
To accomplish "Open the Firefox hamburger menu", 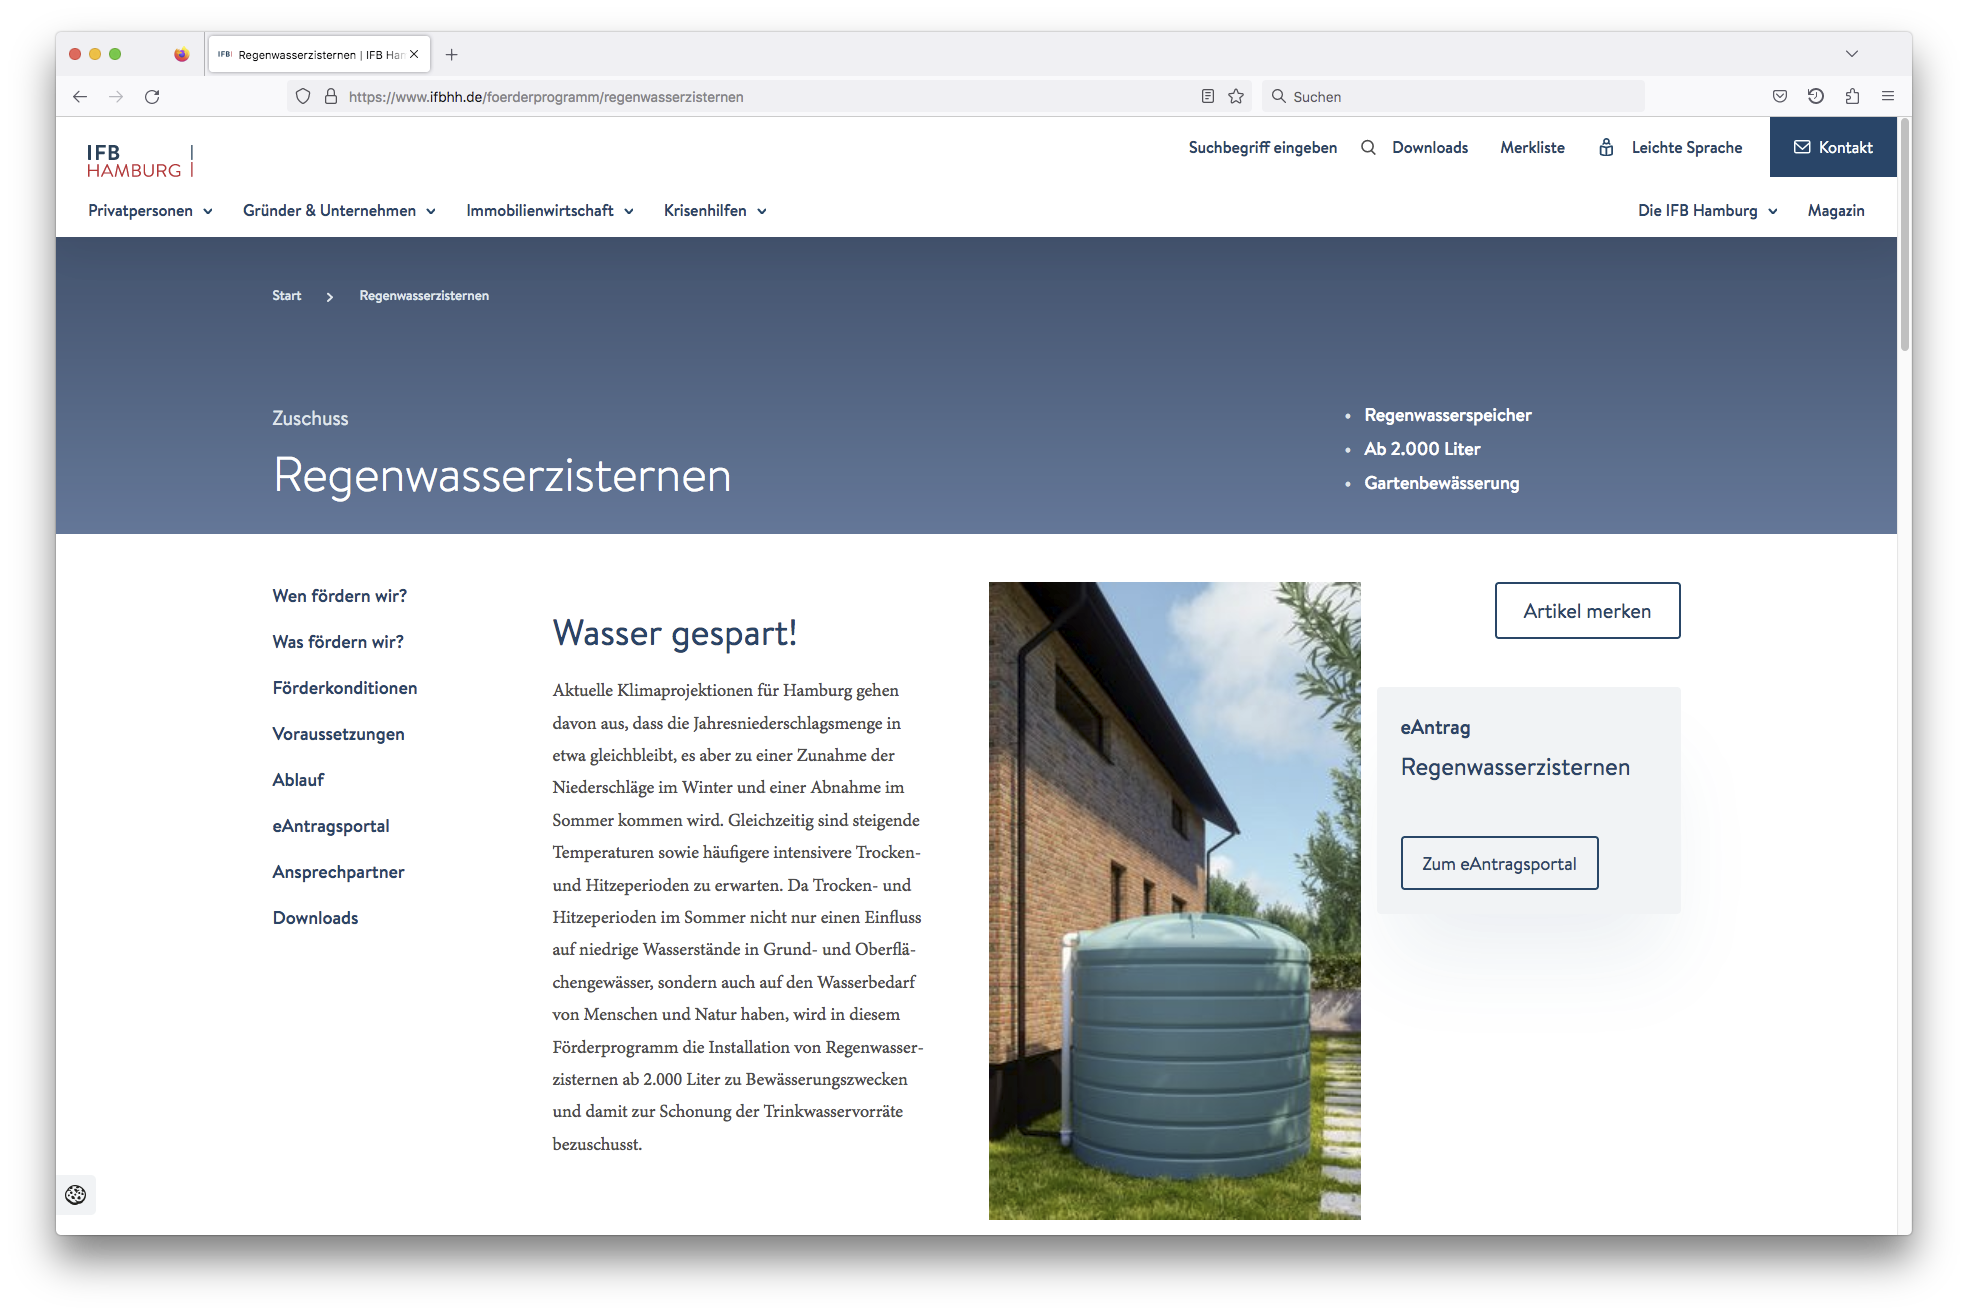I will point(1888,97).
